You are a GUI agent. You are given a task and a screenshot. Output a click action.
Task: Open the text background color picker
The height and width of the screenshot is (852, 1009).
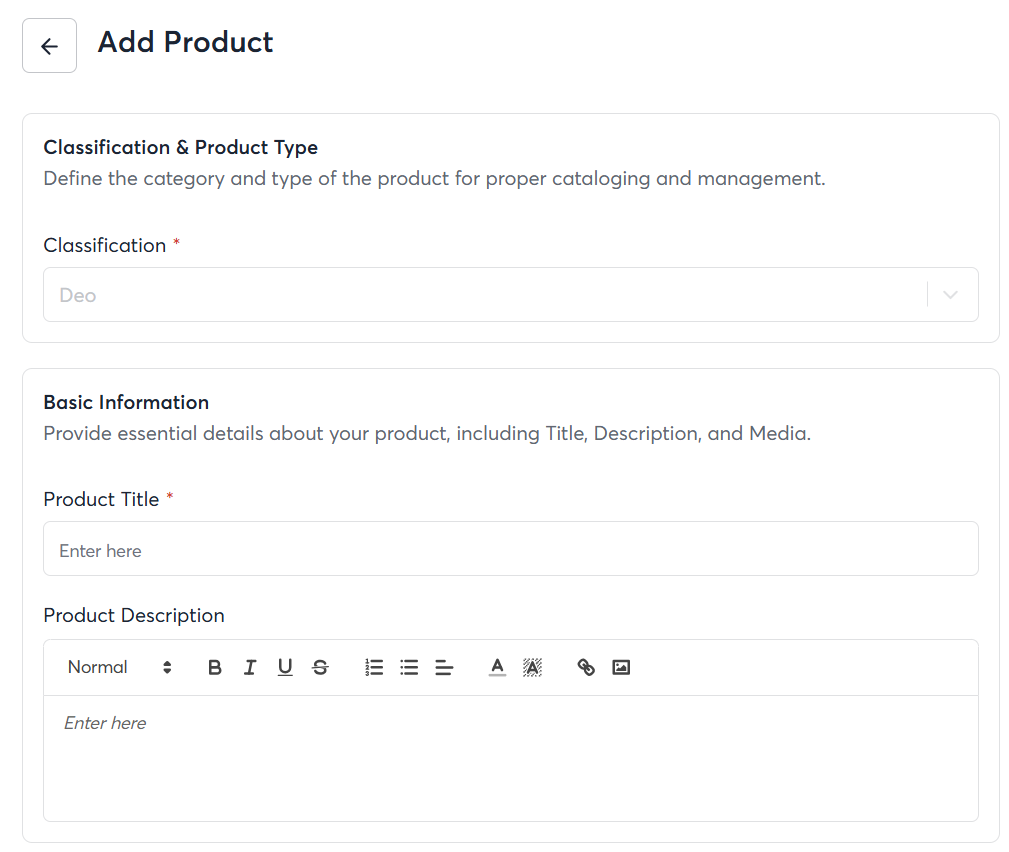pos(532,667)
